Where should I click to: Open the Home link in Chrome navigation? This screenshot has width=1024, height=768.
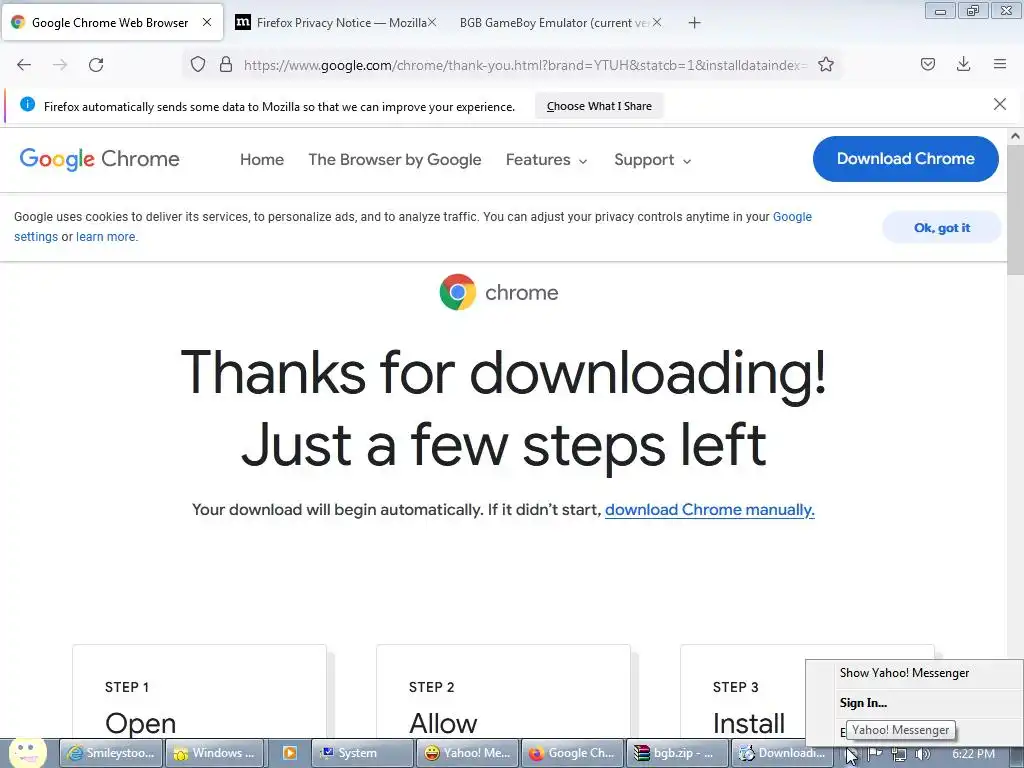pos(262,159)
